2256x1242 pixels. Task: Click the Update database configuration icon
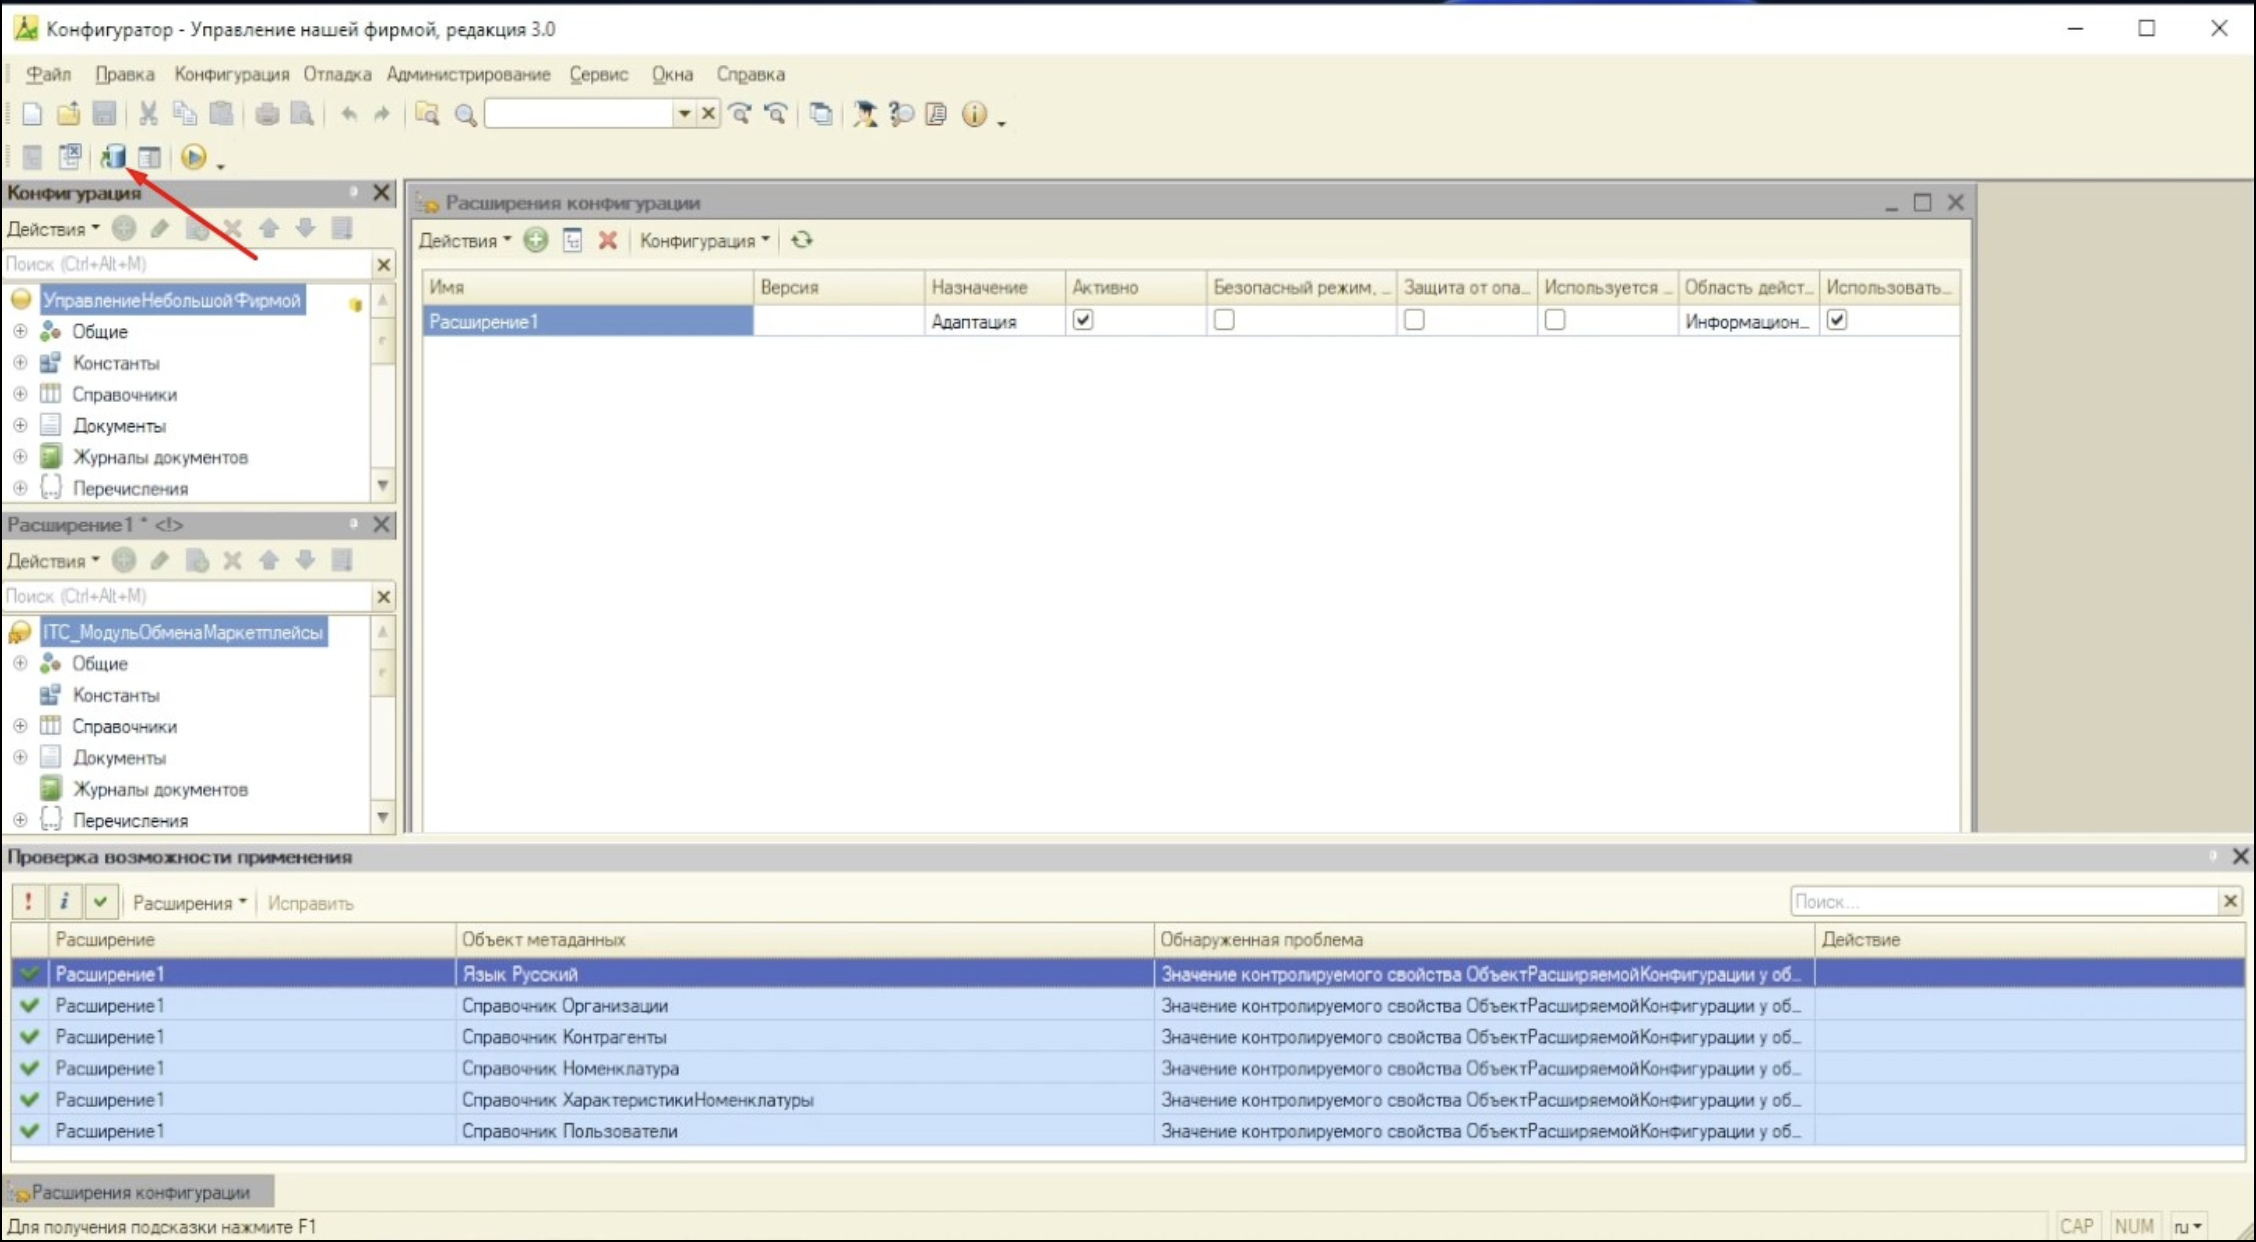click(113, 157)
